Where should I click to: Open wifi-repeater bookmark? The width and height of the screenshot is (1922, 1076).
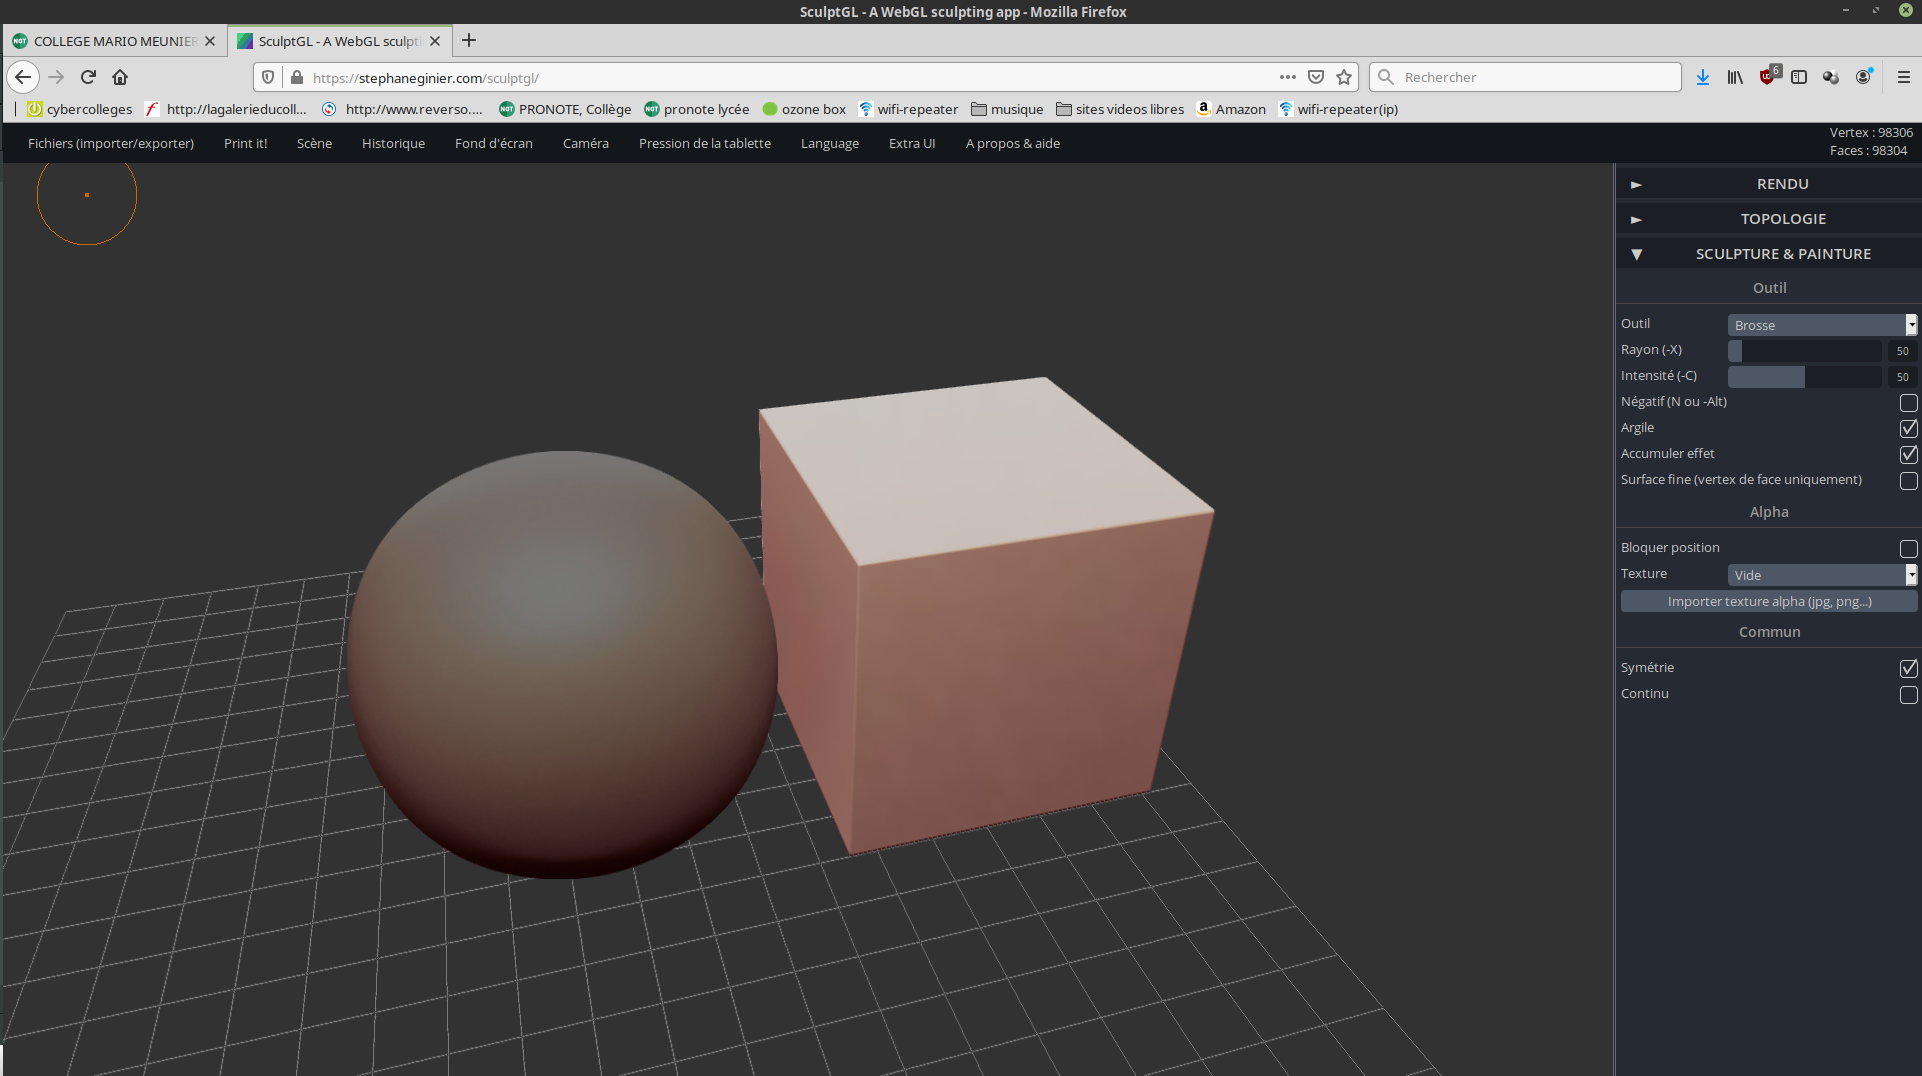(x=908, y=109)
